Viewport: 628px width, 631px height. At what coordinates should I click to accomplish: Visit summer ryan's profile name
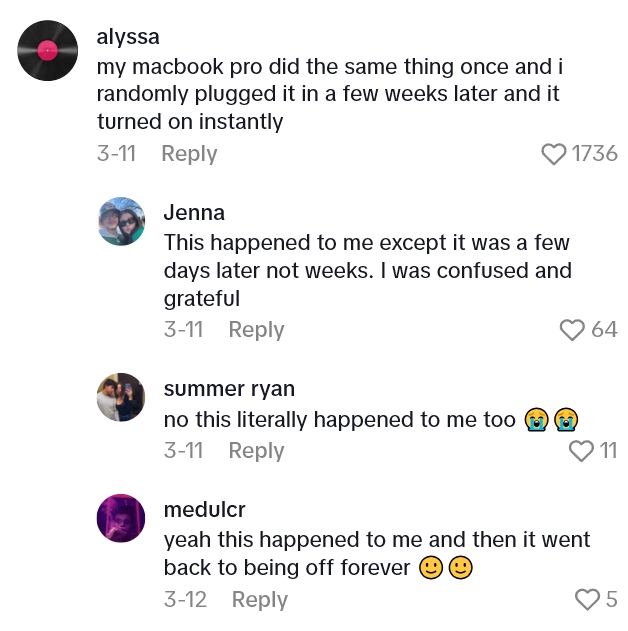229,389
